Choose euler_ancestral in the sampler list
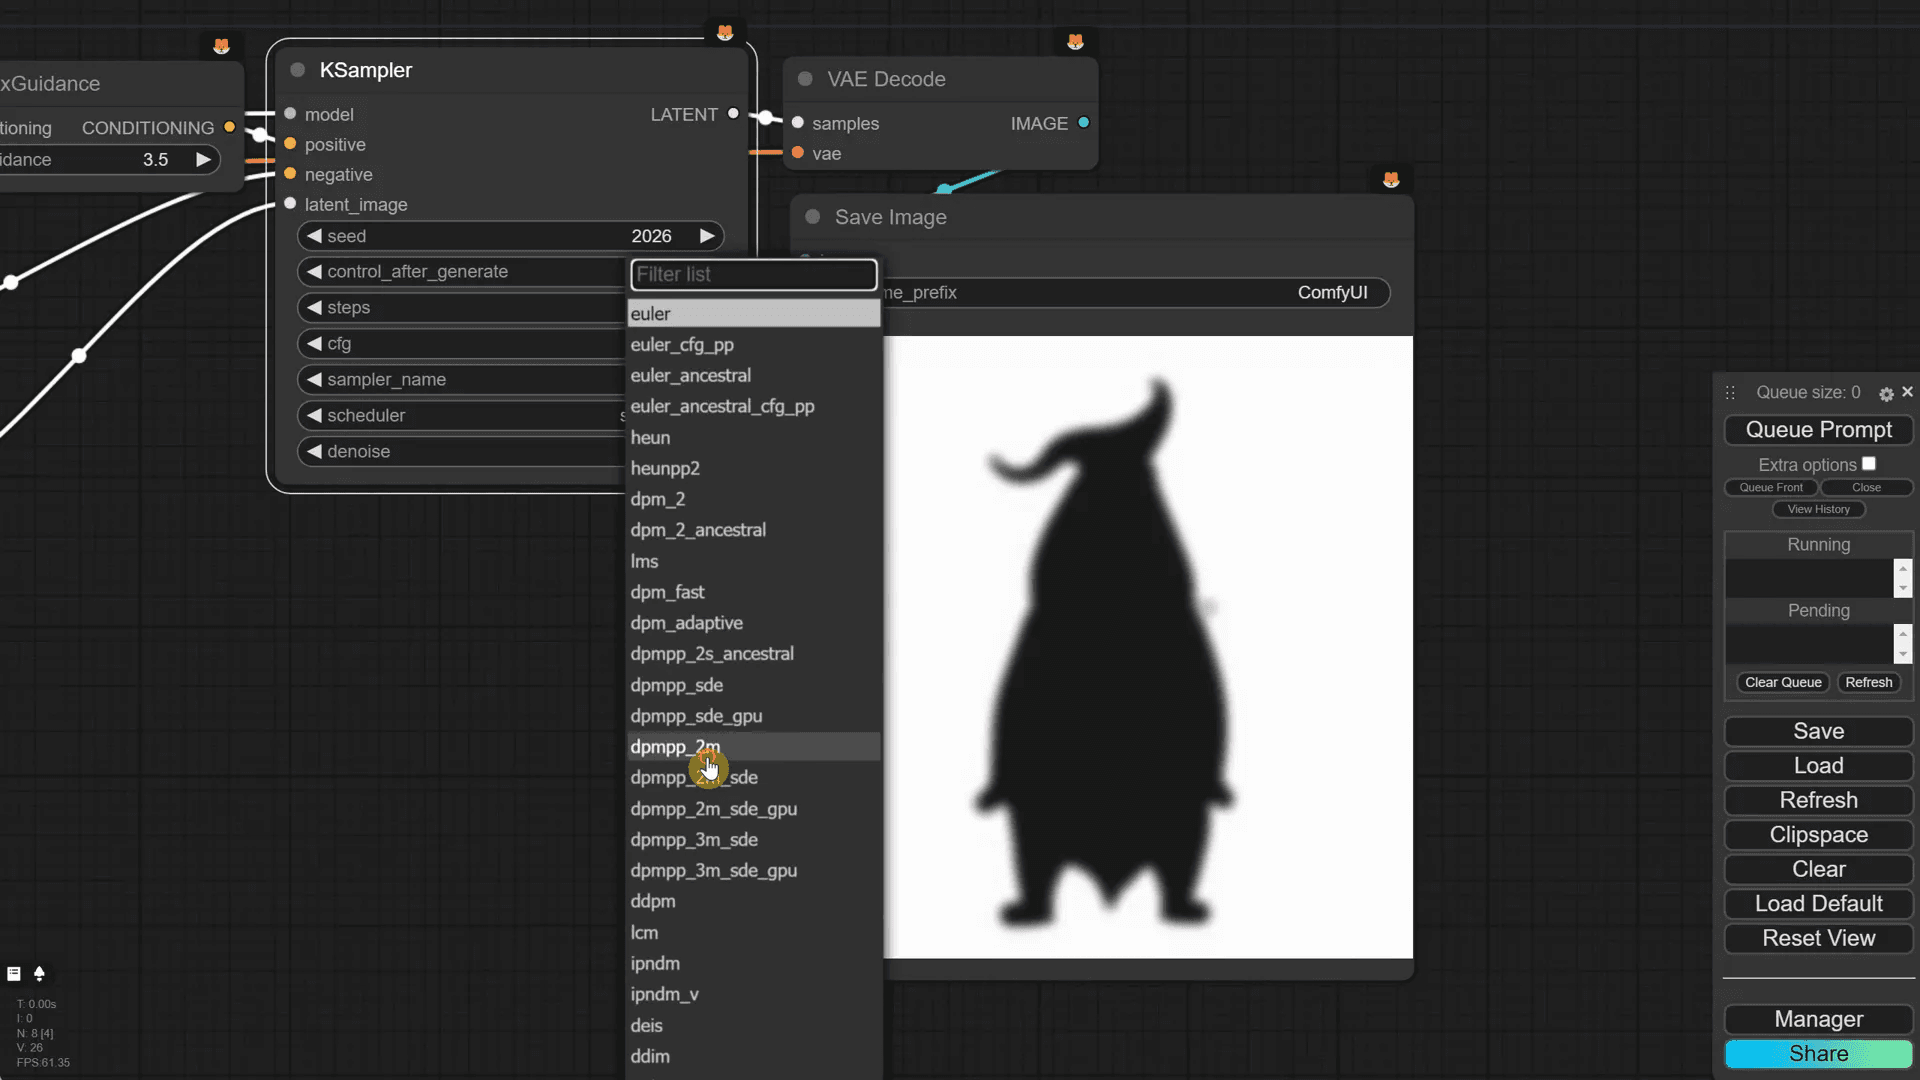Image resolution: width=1920 pixels, height=1080 pixels. click(690, 375)
